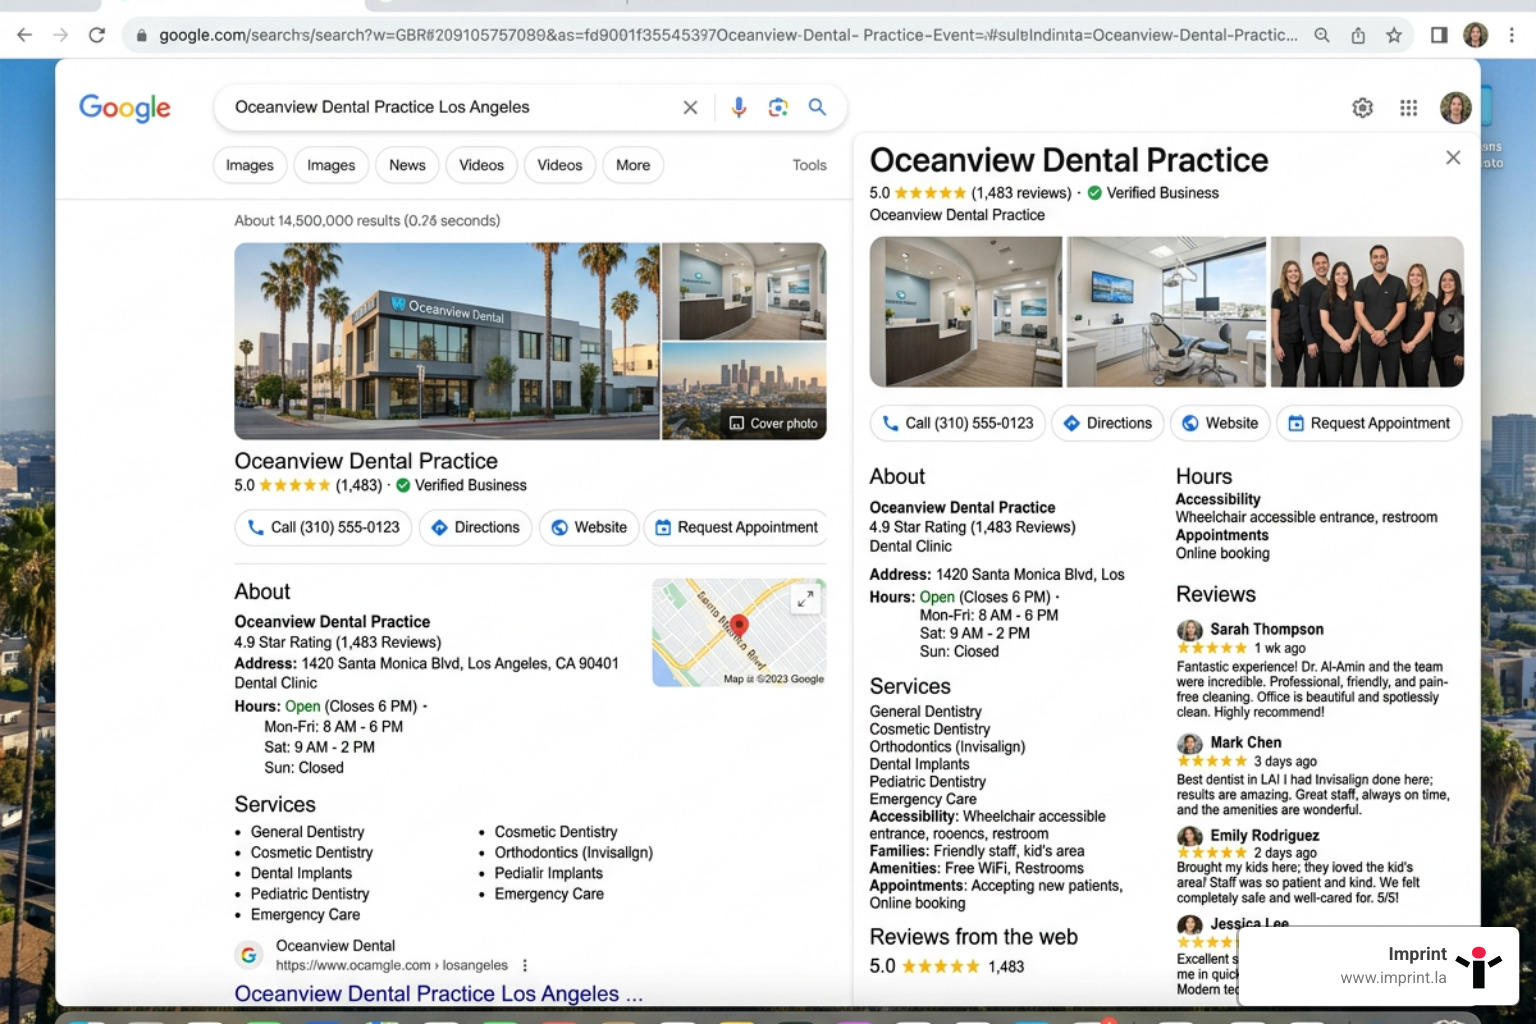The image size is (1536, 1024).
Task: Expand the map with the arrows icon
Action: (805, 600)
